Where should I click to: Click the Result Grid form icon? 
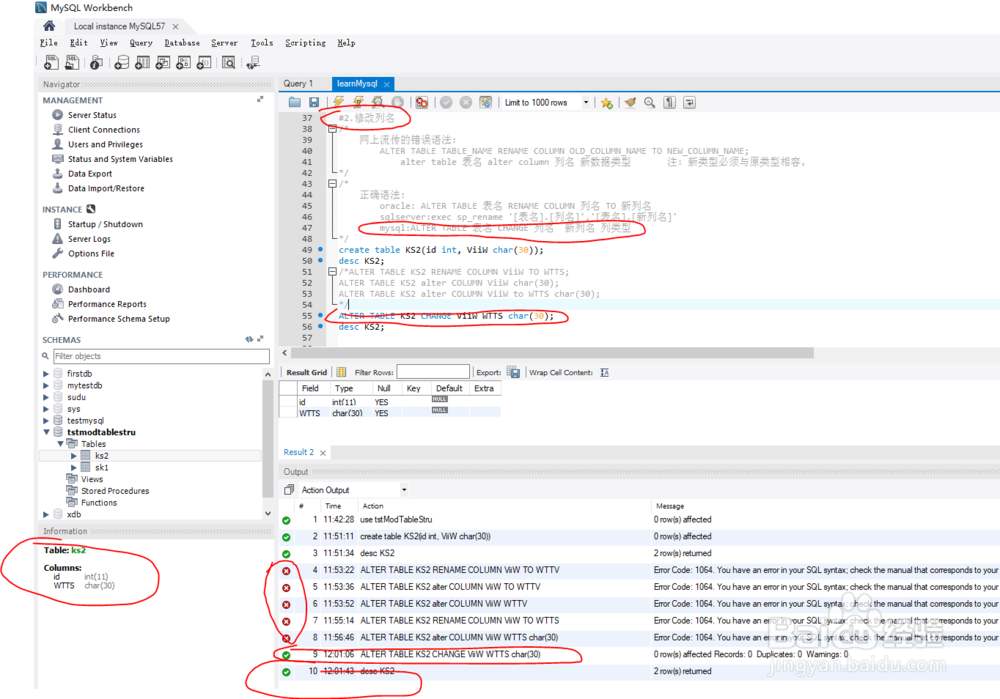341,372
